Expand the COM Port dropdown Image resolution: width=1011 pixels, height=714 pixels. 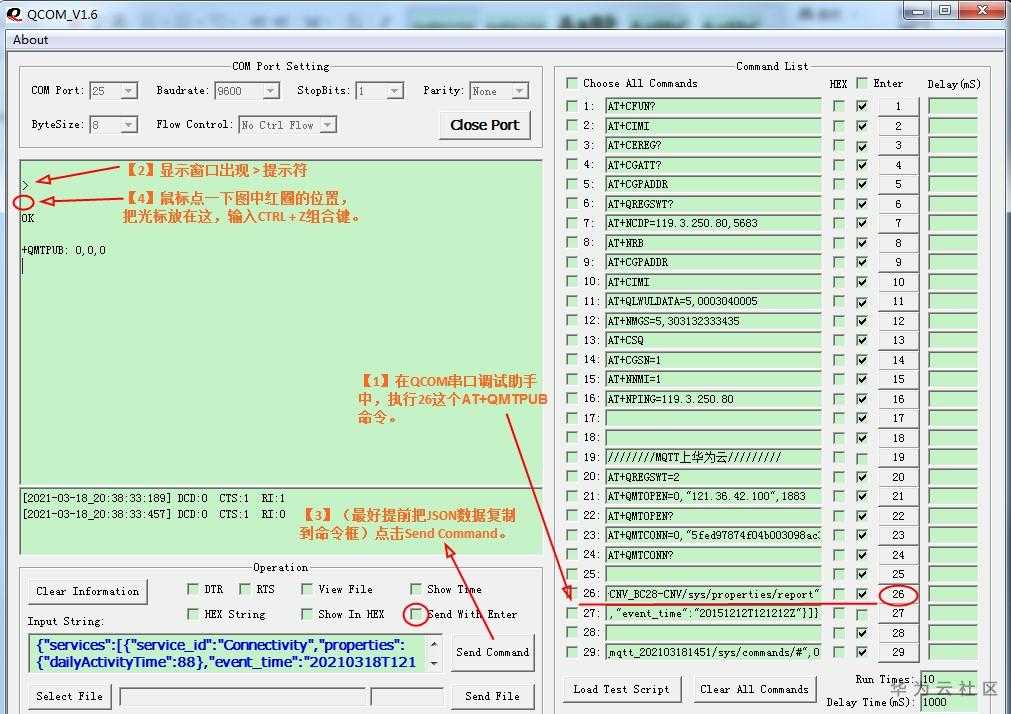[129, 91]
